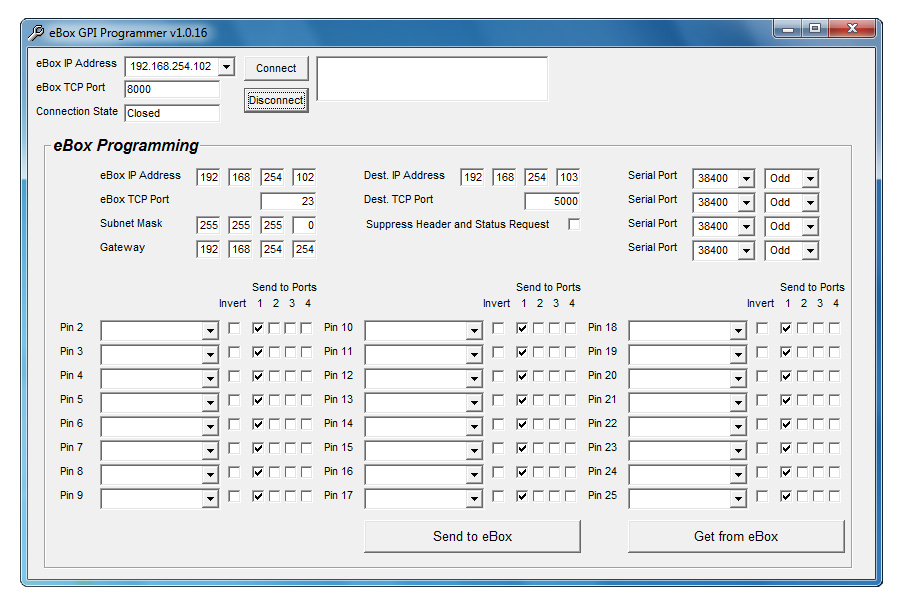Toggle Invert checkbox for Pin 15
The height and width of the screenshot is (608, 911).
pos(498,448)
